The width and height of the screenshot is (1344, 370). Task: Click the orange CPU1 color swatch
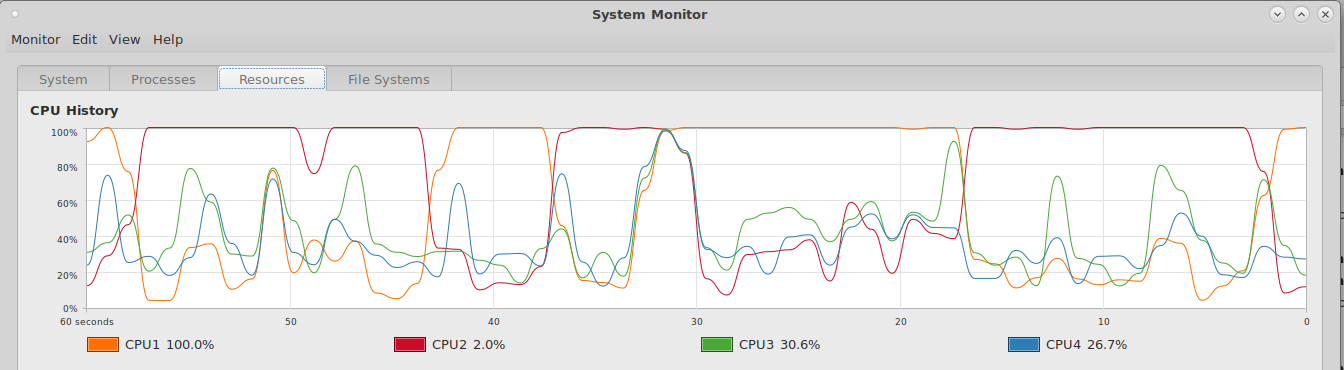click(x=103, y=344)
